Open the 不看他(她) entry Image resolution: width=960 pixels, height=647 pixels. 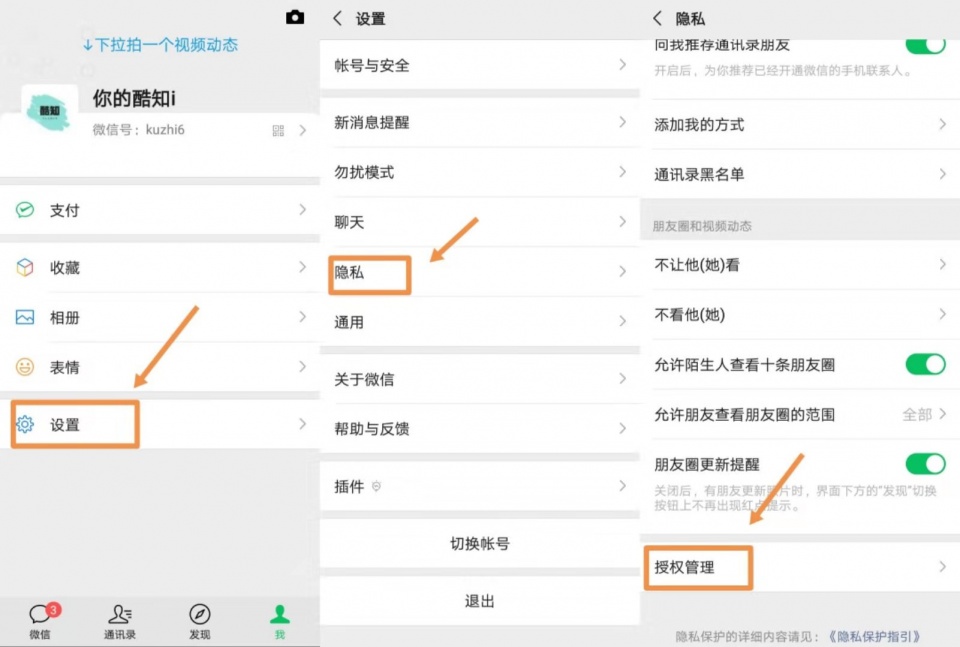pyautogui.click(x=800, y=315)
